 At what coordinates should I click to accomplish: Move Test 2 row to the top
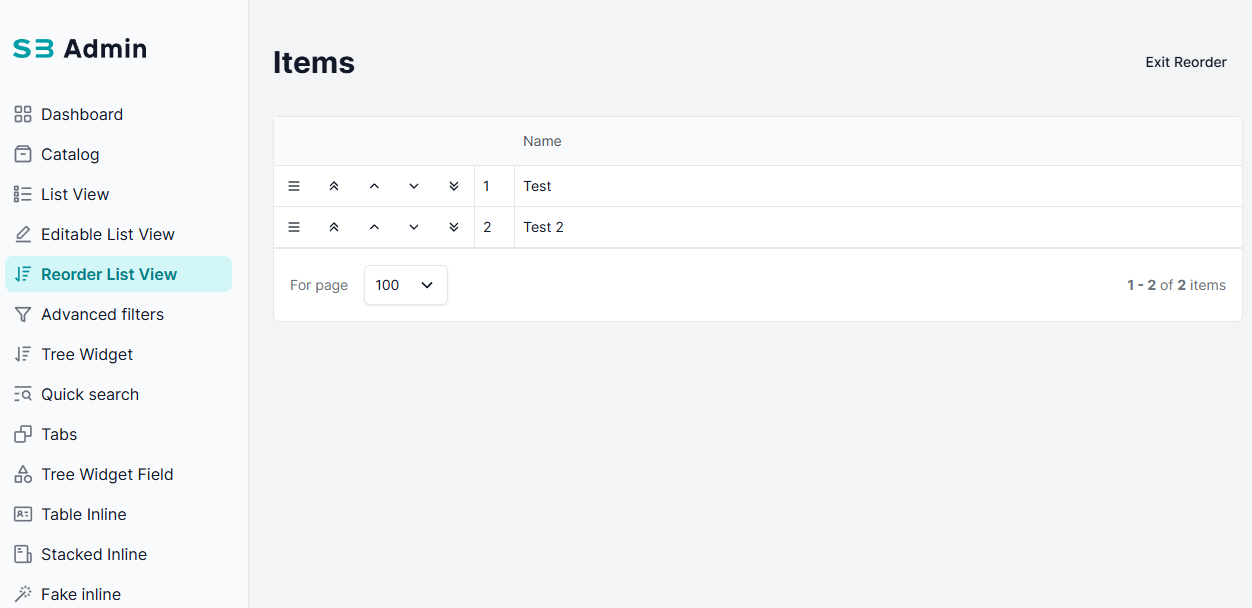334,227
